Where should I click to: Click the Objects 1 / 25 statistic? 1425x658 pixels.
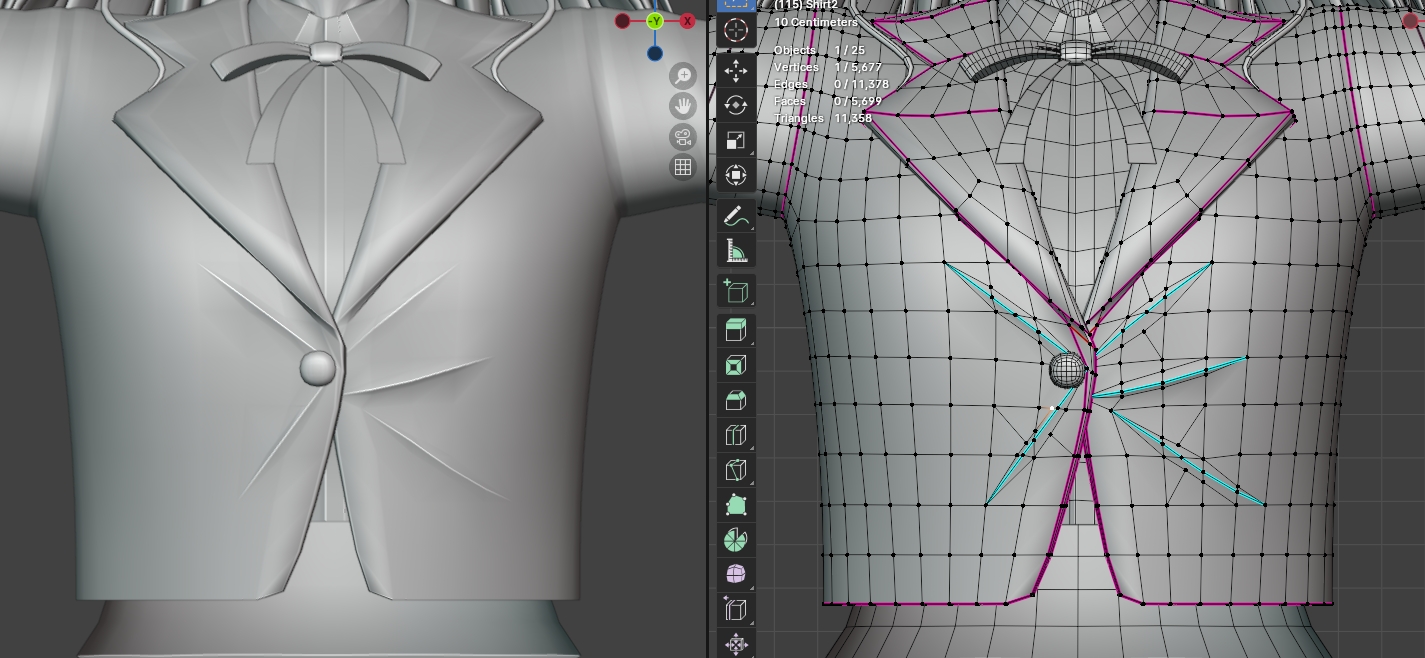[x=820, y=50]
